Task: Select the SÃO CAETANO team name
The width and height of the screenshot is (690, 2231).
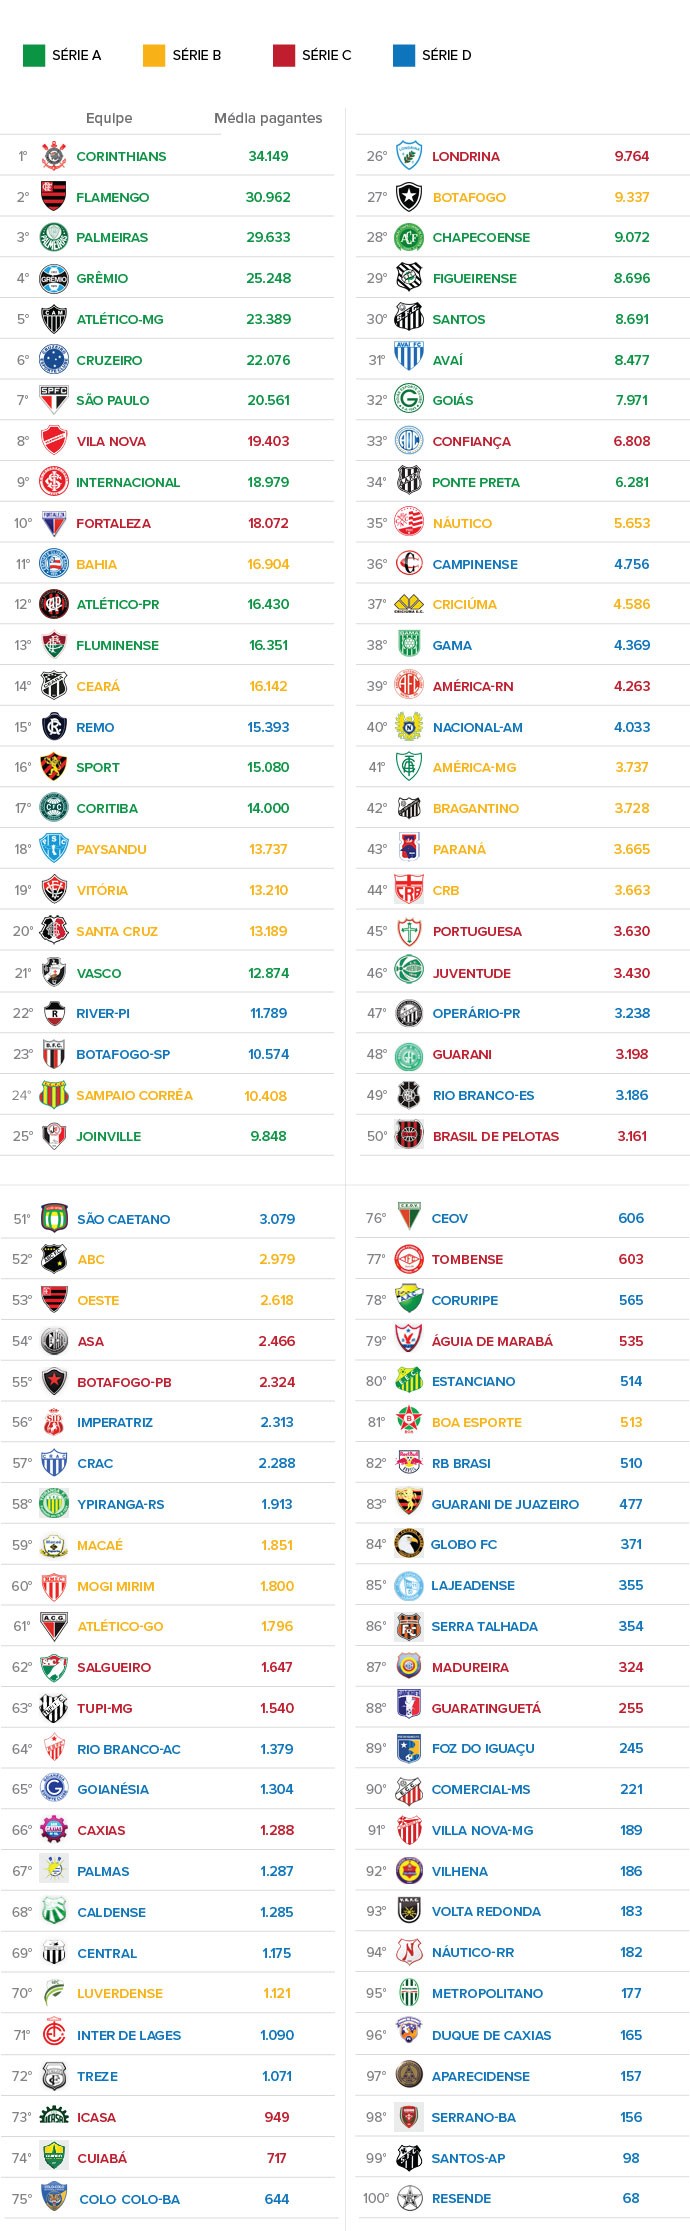Action: 123,1219
